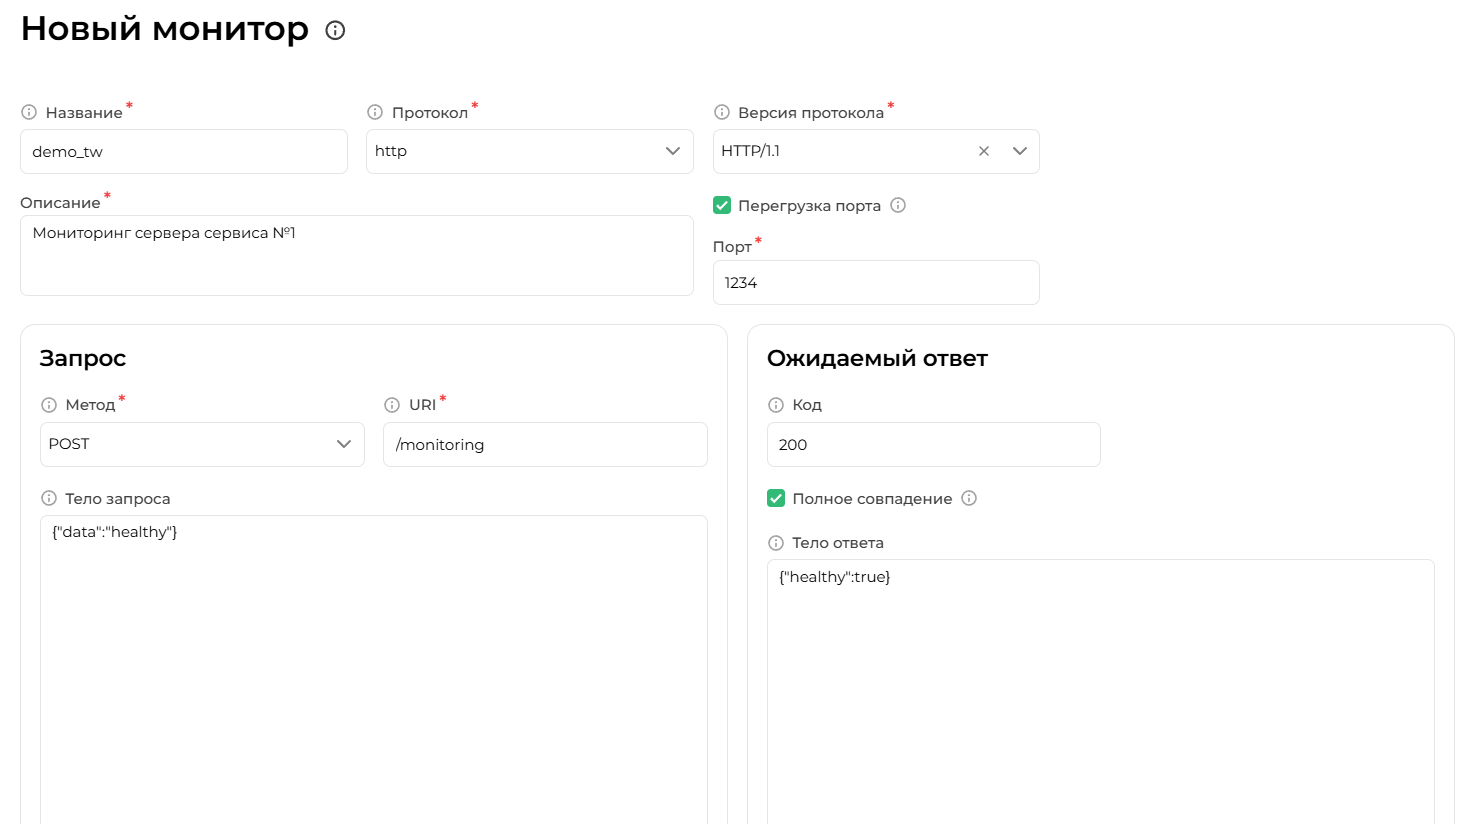Click info icon beside Метод label

49,405
